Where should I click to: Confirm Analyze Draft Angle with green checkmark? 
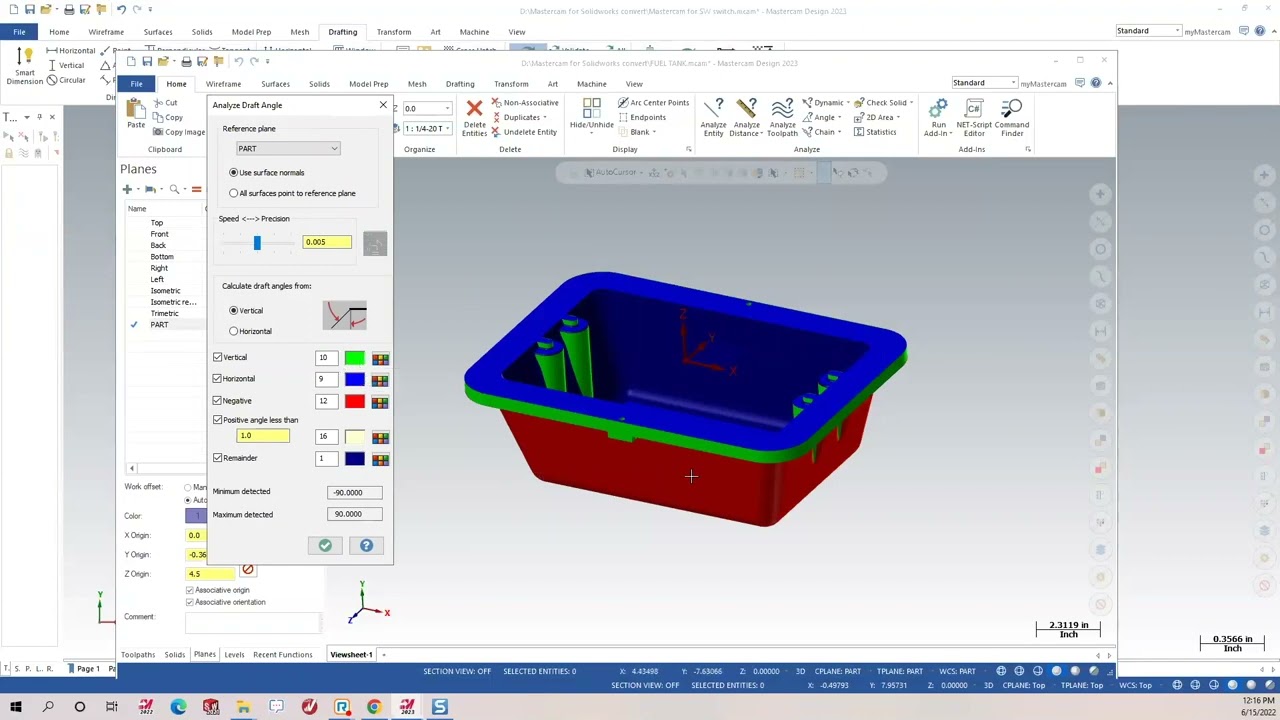click(325, 545)
